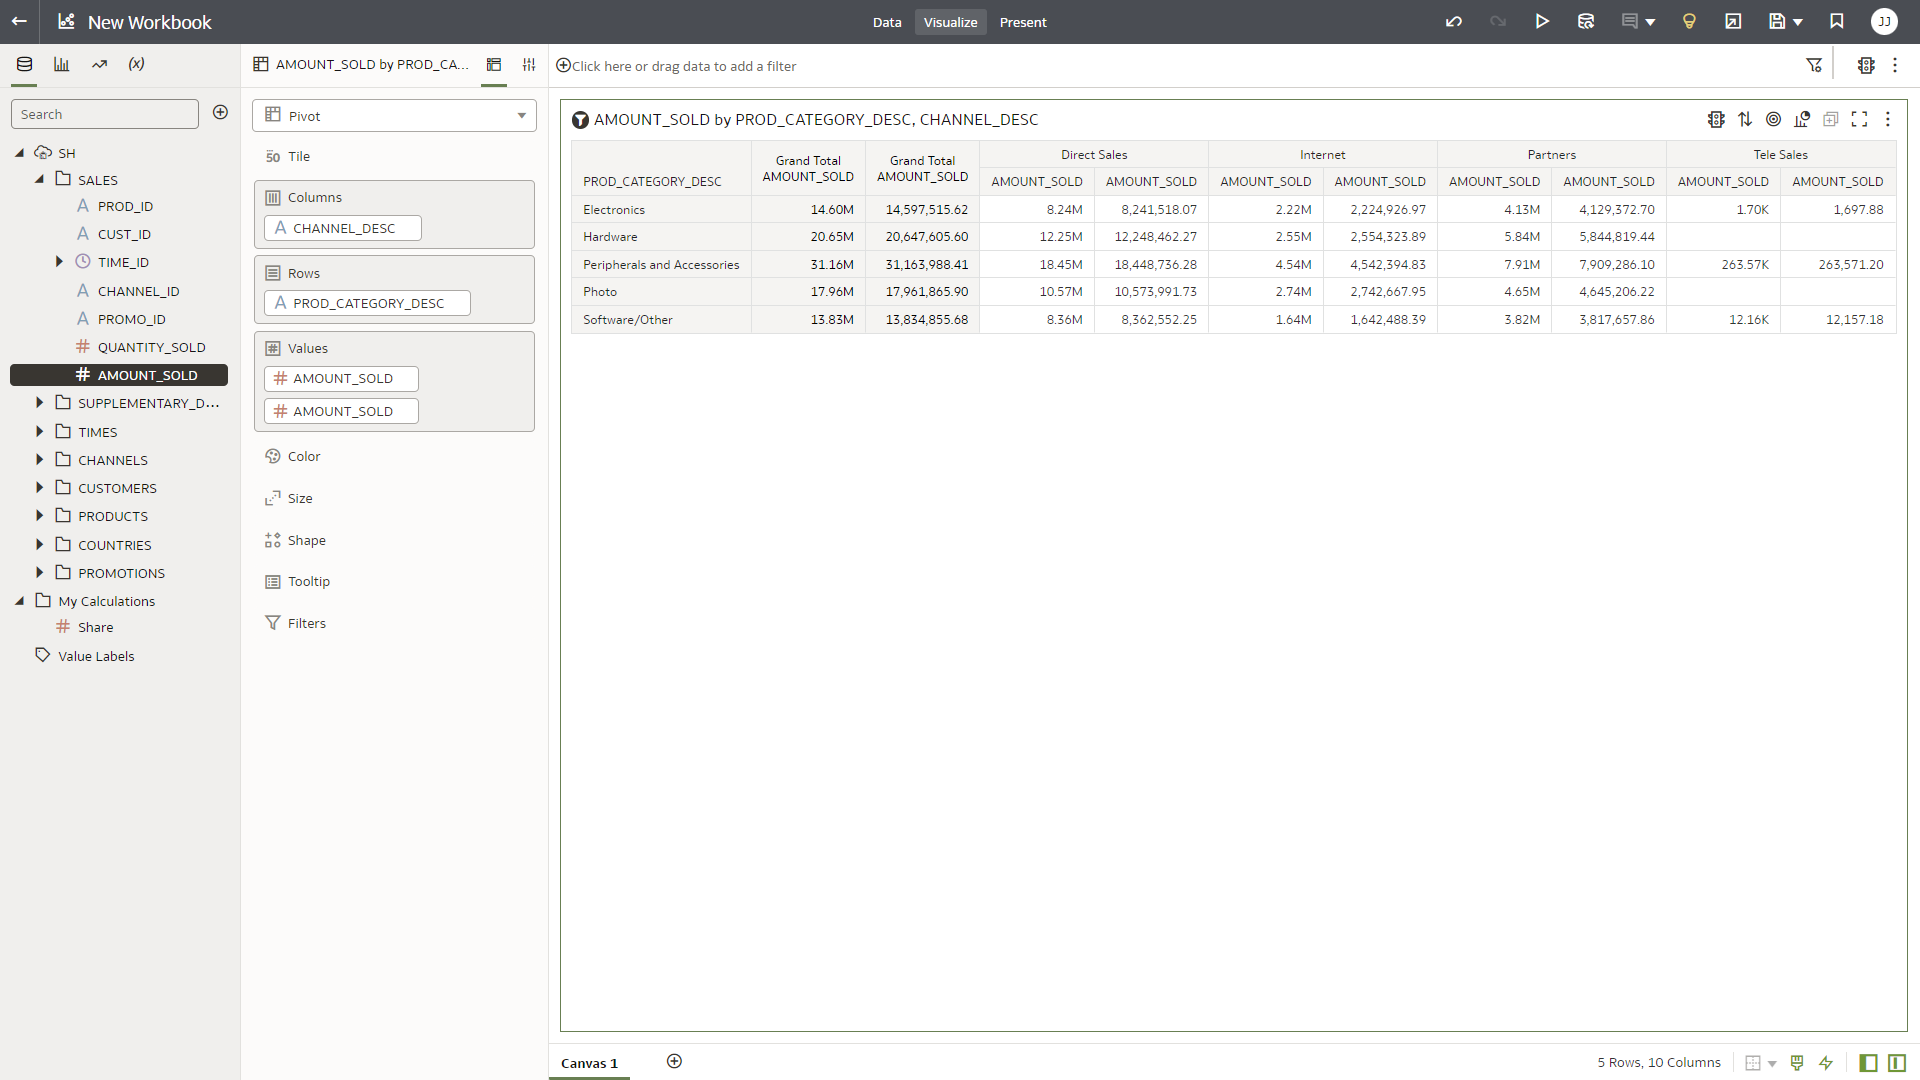1920x1080 pixels.
Task: Add a new canvas with plus button
Action: 675,1062
